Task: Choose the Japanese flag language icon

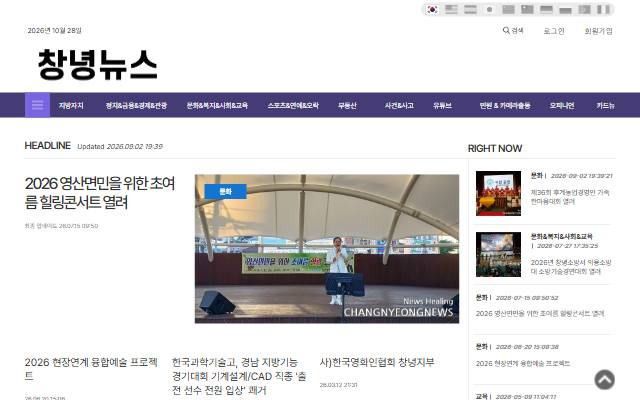Action: [x=489, y=9]
